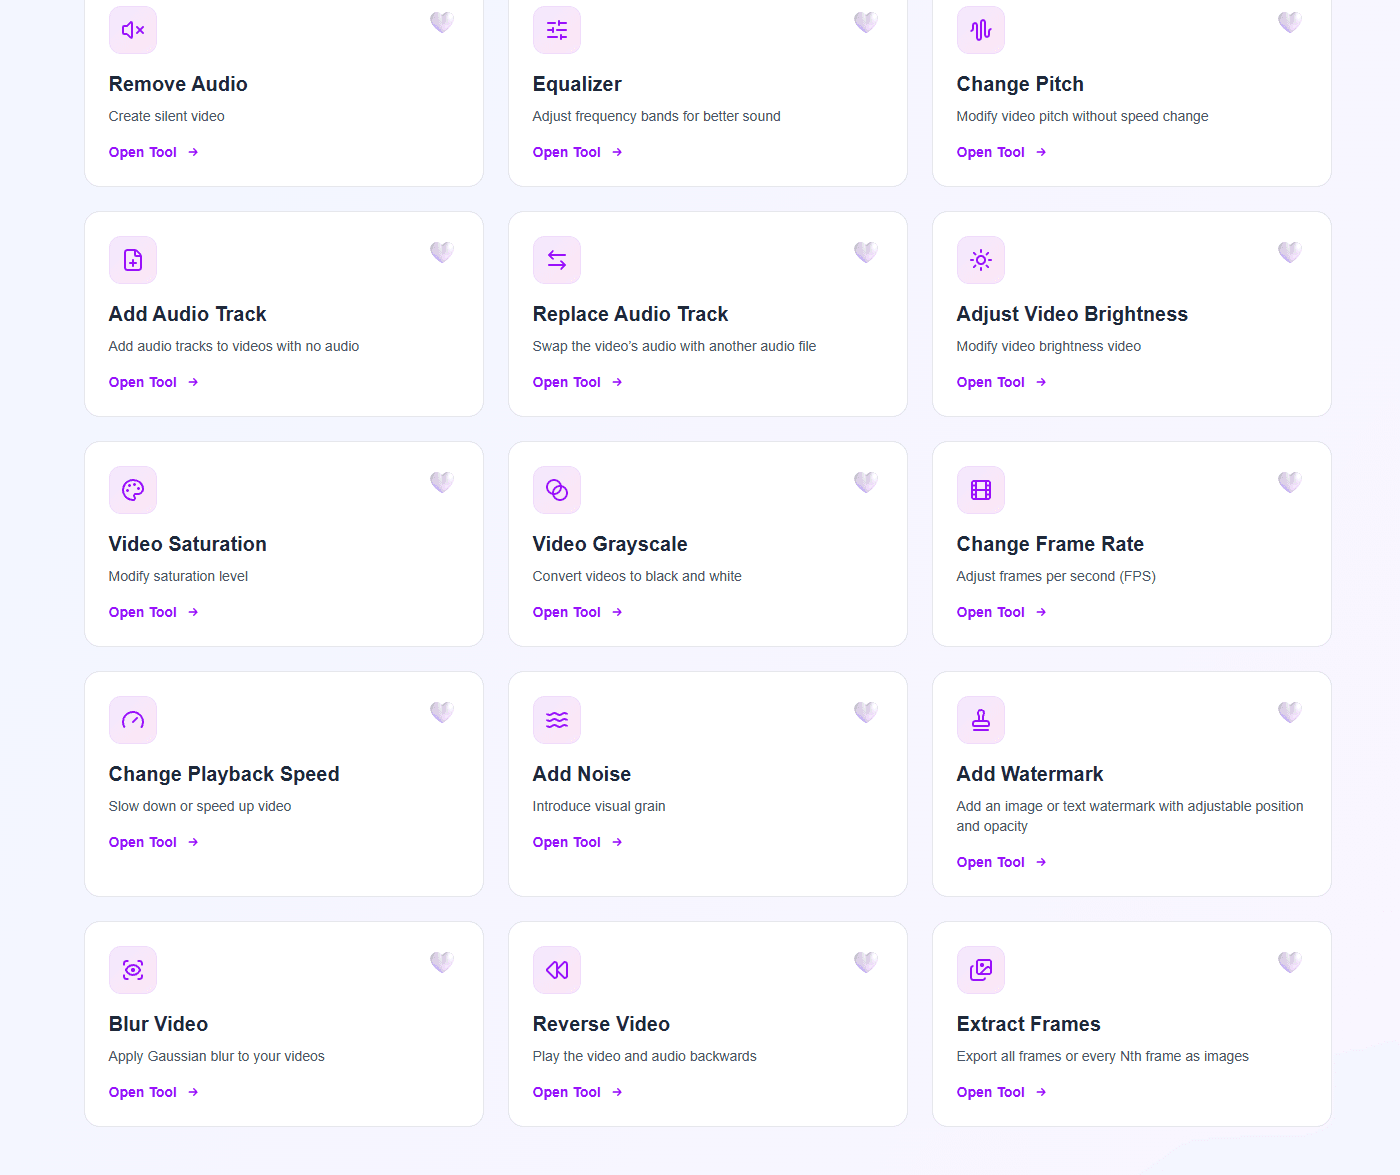
Task: Open Tool link for Add Watermark
Action: tap(1002, 862)
